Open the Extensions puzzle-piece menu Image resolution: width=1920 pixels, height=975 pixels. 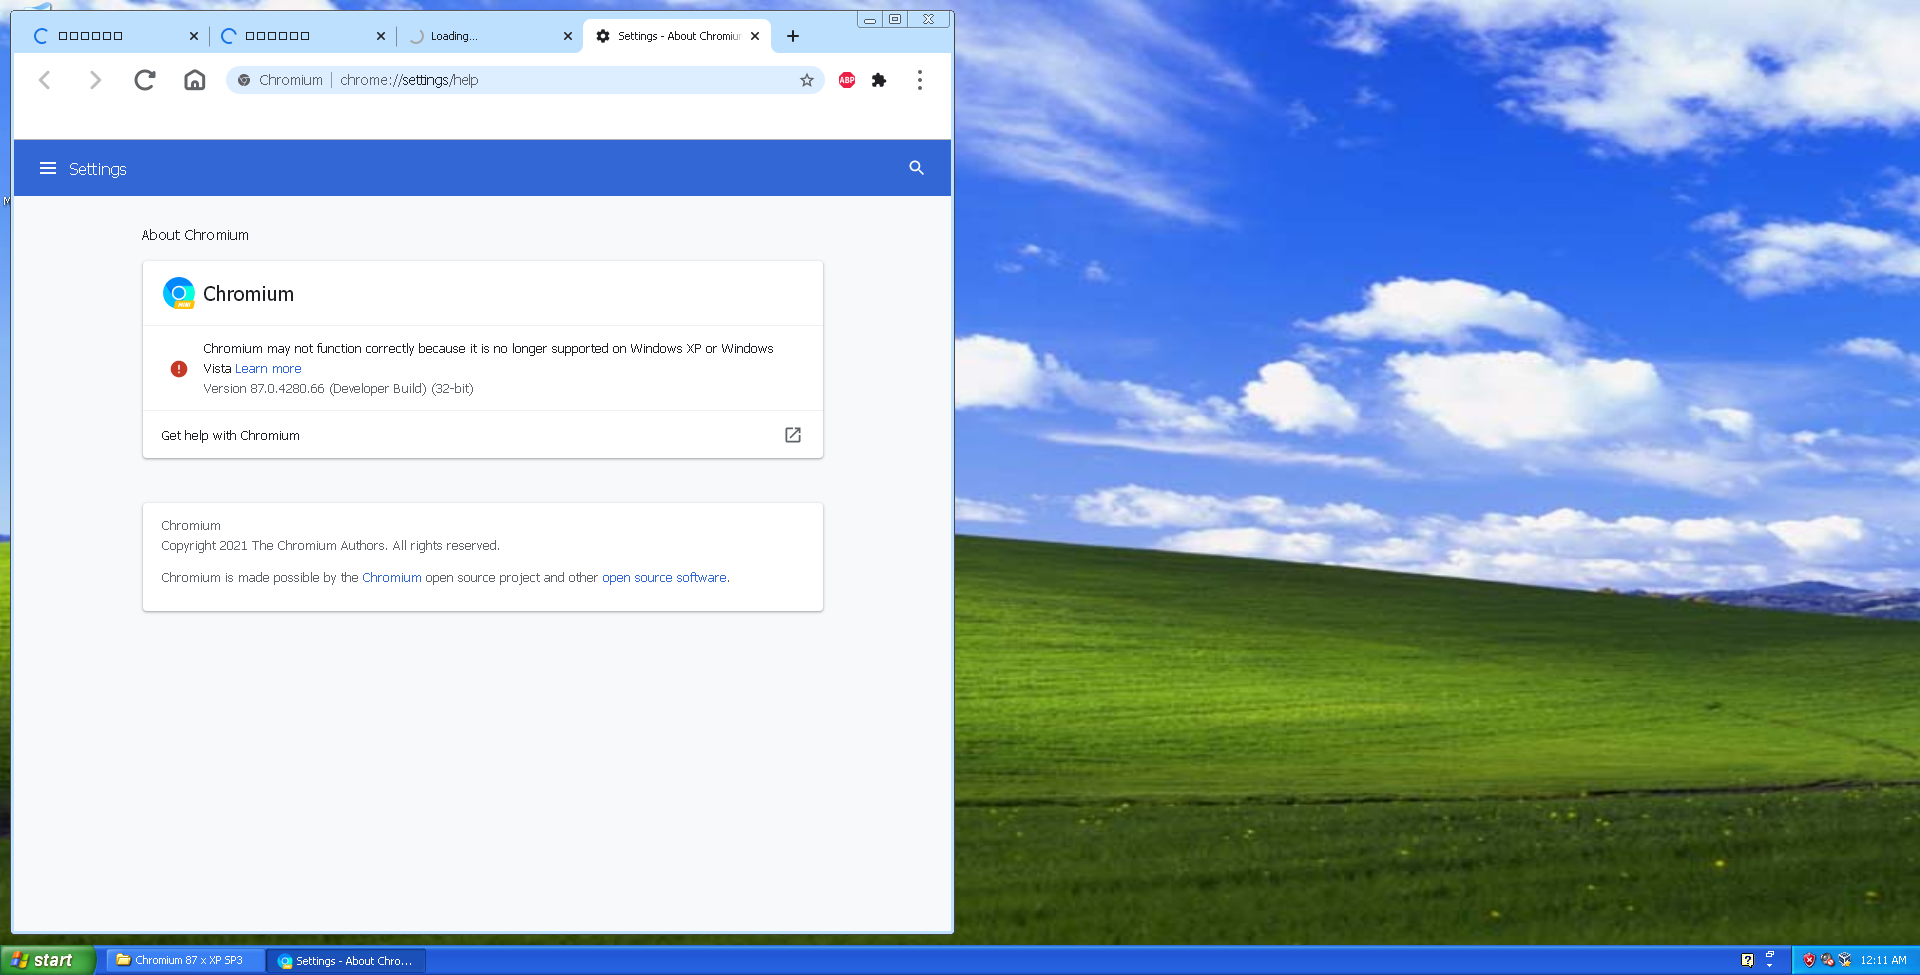point(879,80)
